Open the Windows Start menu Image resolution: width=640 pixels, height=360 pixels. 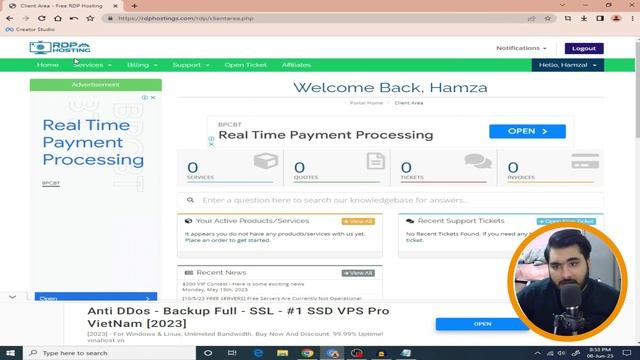point(11,353)
